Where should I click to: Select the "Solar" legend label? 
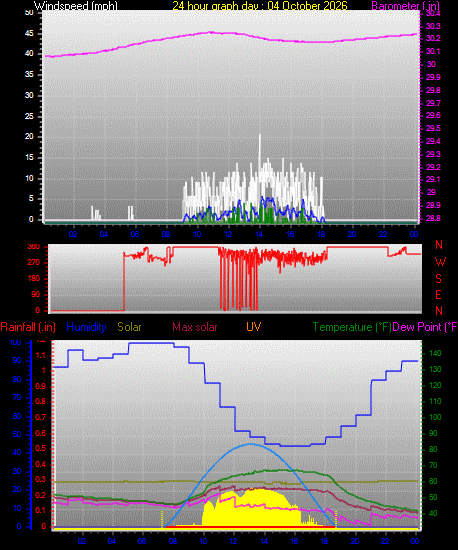tap(129, 327)
